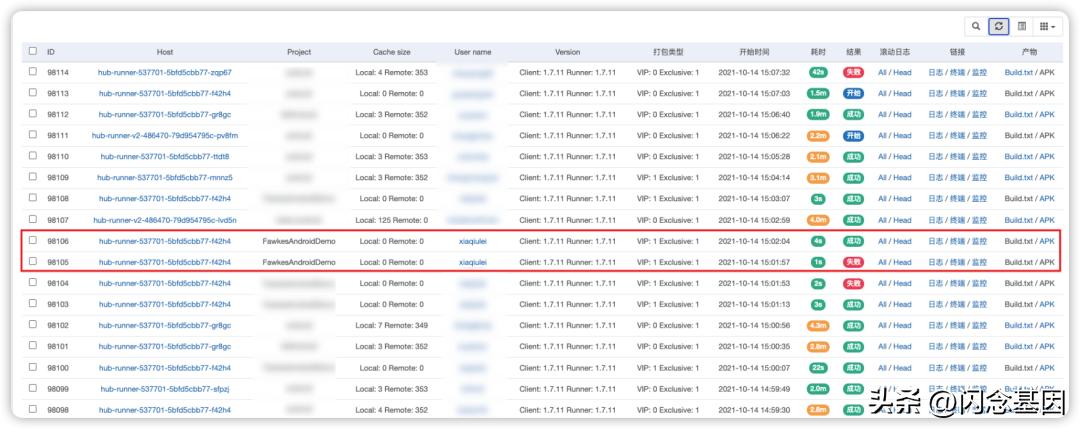Click the refresh table icon
The height and width of the screenshot is (429, 1080).
[998, 26]
